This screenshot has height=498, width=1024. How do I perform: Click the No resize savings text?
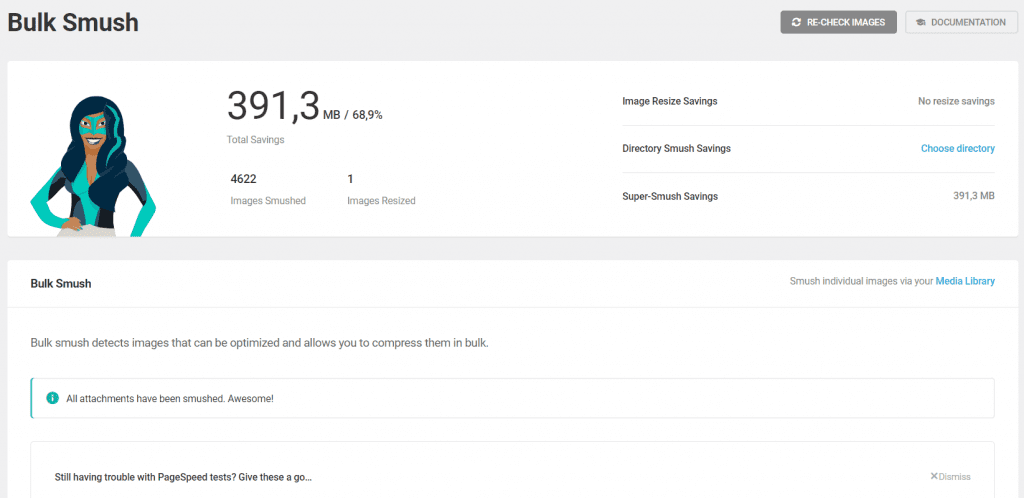coord(956,101)
